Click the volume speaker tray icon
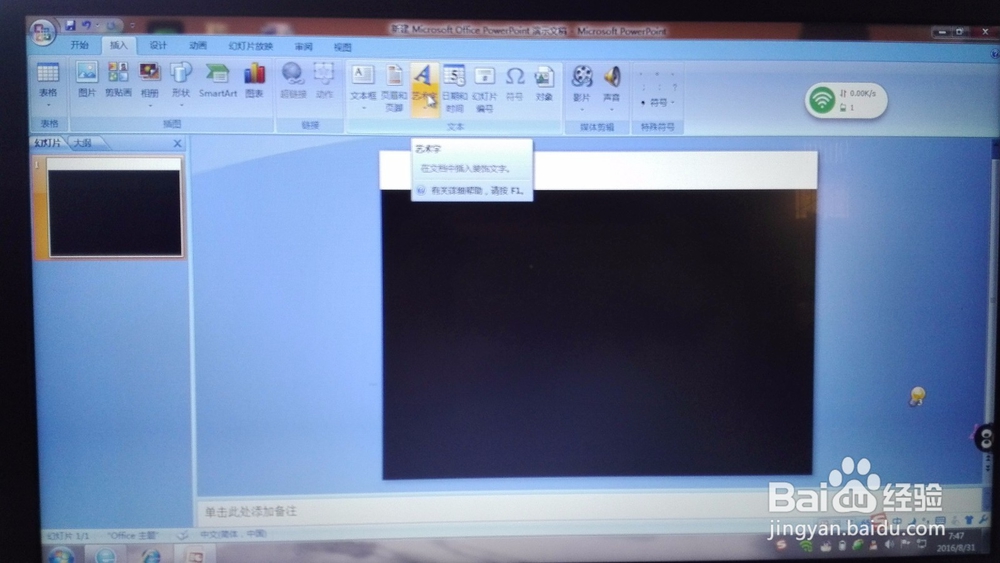The image size is (1000, 563). pyautogui.click(x=890, y=545)
